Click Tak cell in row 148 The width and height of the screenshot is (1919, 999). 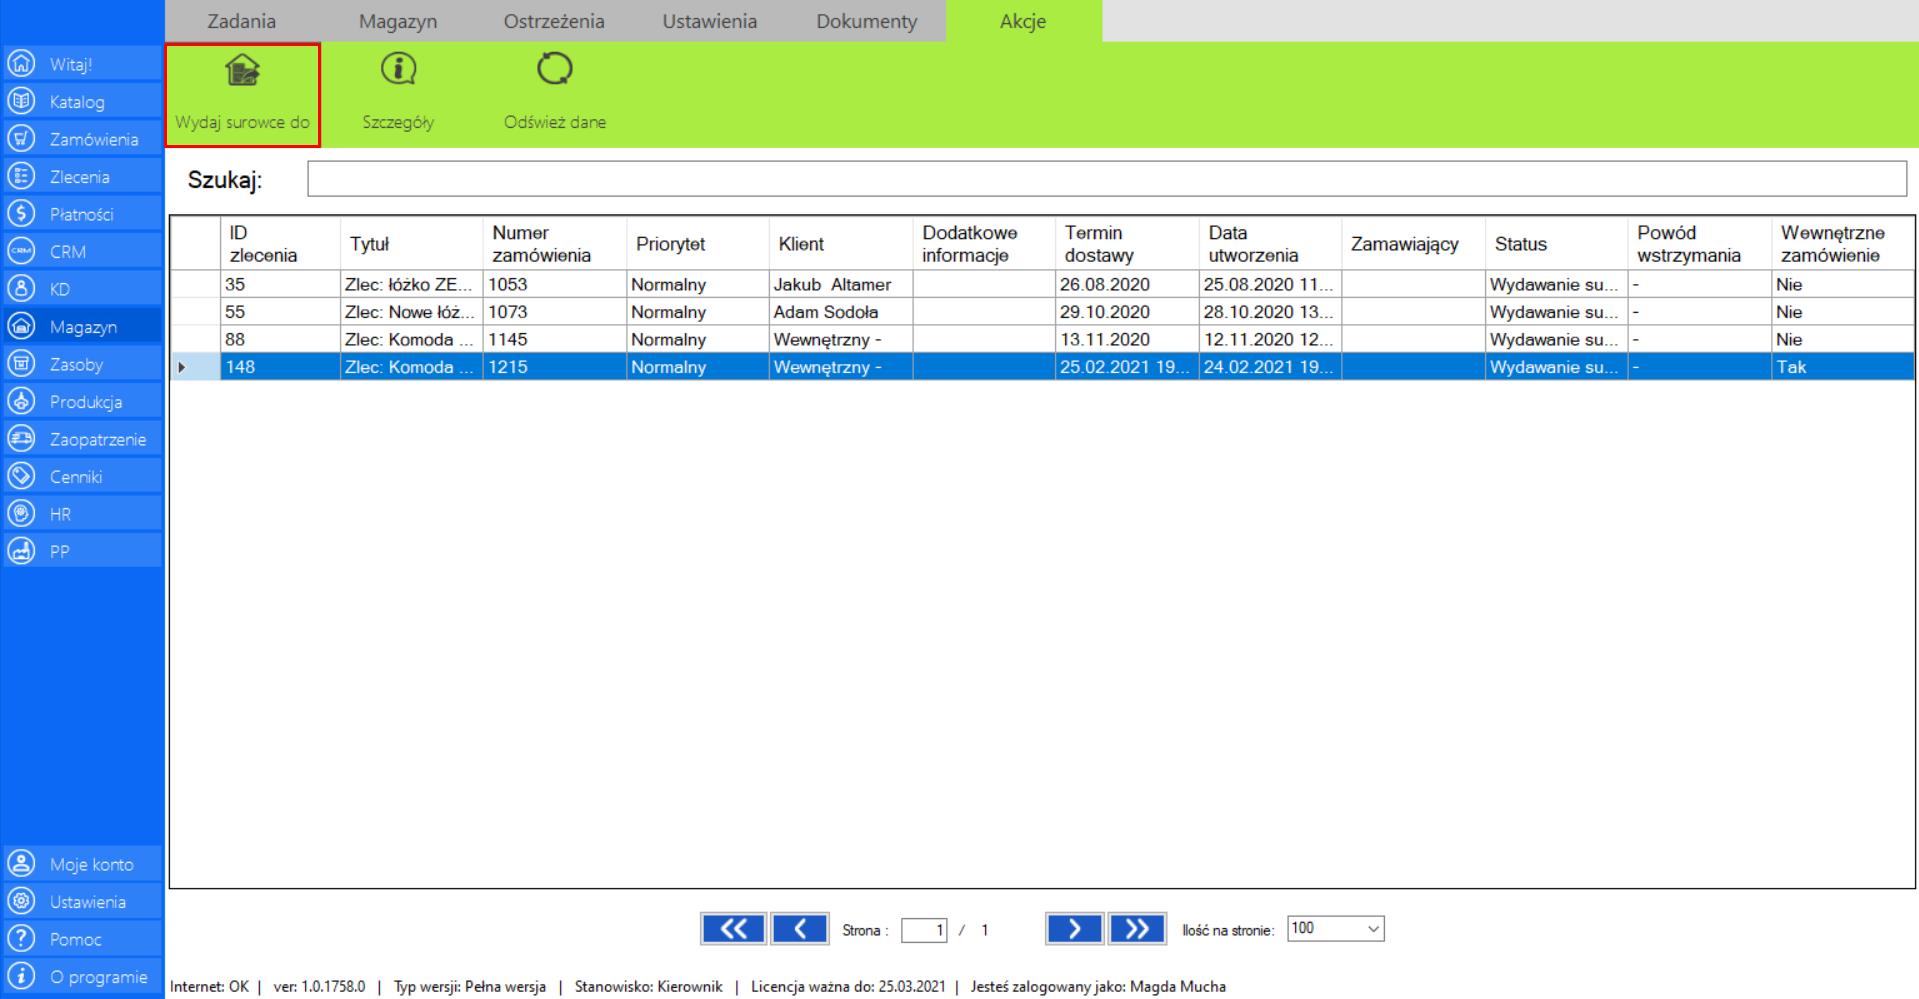pyautogui.click(x=1843, y=367)
